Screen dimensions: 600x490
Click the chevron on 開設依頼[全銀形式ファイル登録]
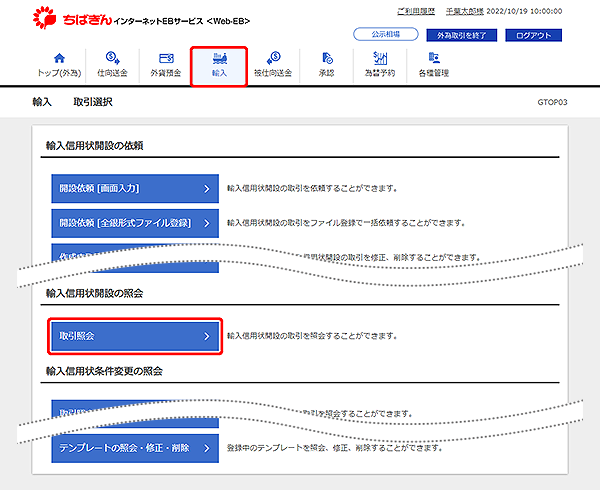207,223
